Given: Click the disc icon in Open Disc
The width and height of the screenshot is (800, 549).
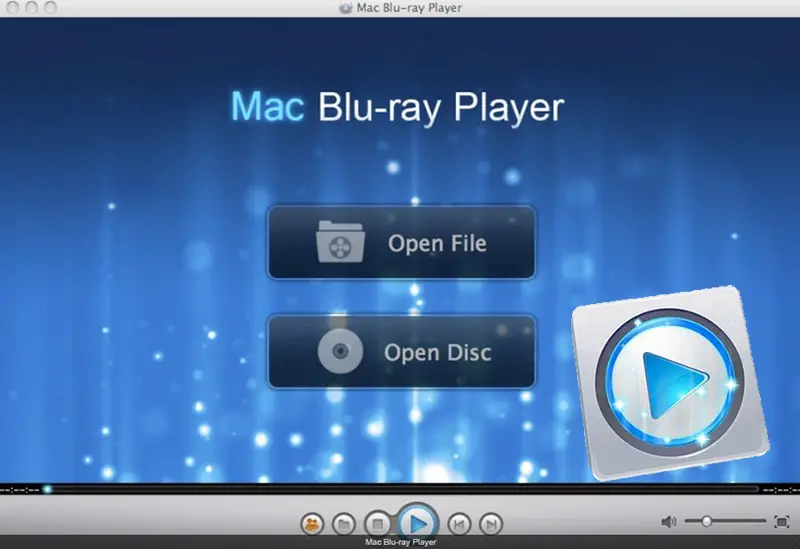Looking at the screenshot, I should [x=340, y=351].
